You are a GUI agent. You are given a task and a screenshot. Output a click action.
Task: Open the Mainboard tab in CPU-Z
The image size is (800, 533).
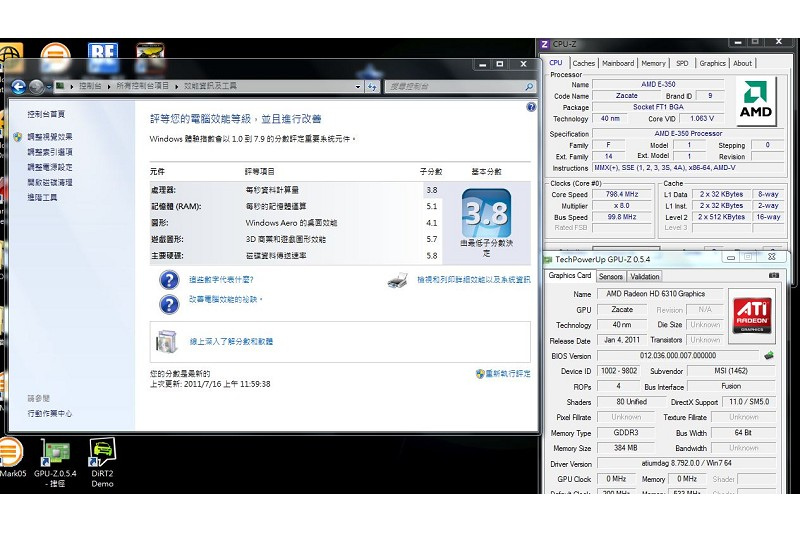coord(618,63)
